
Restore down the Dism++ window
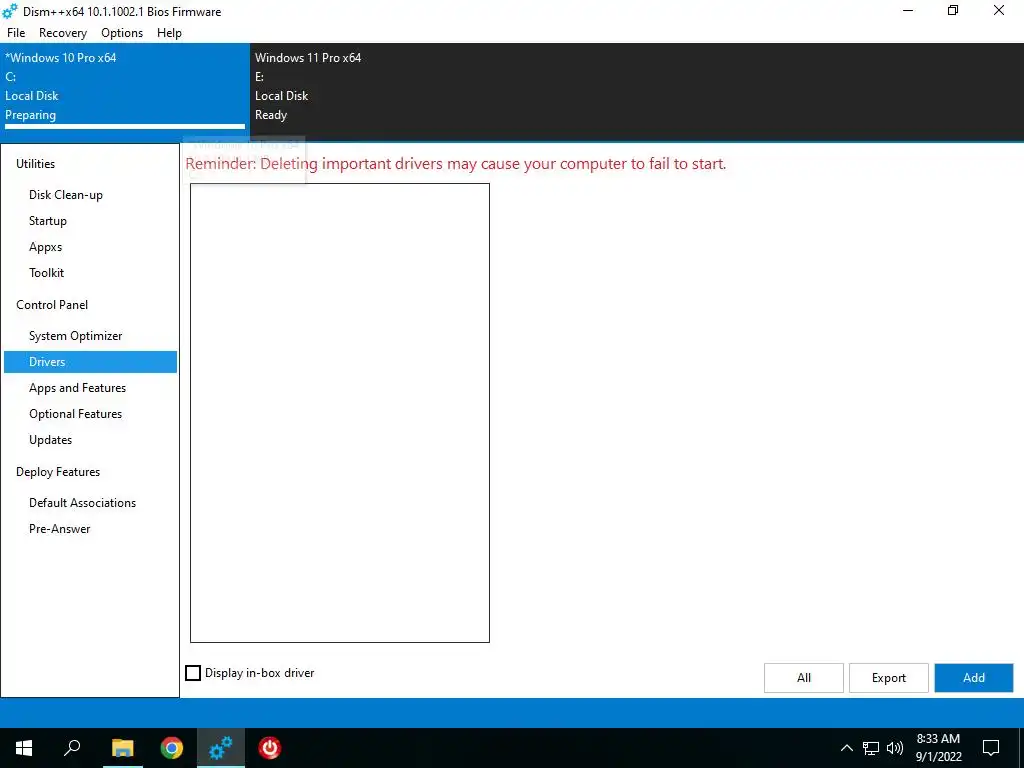(953, 10)
